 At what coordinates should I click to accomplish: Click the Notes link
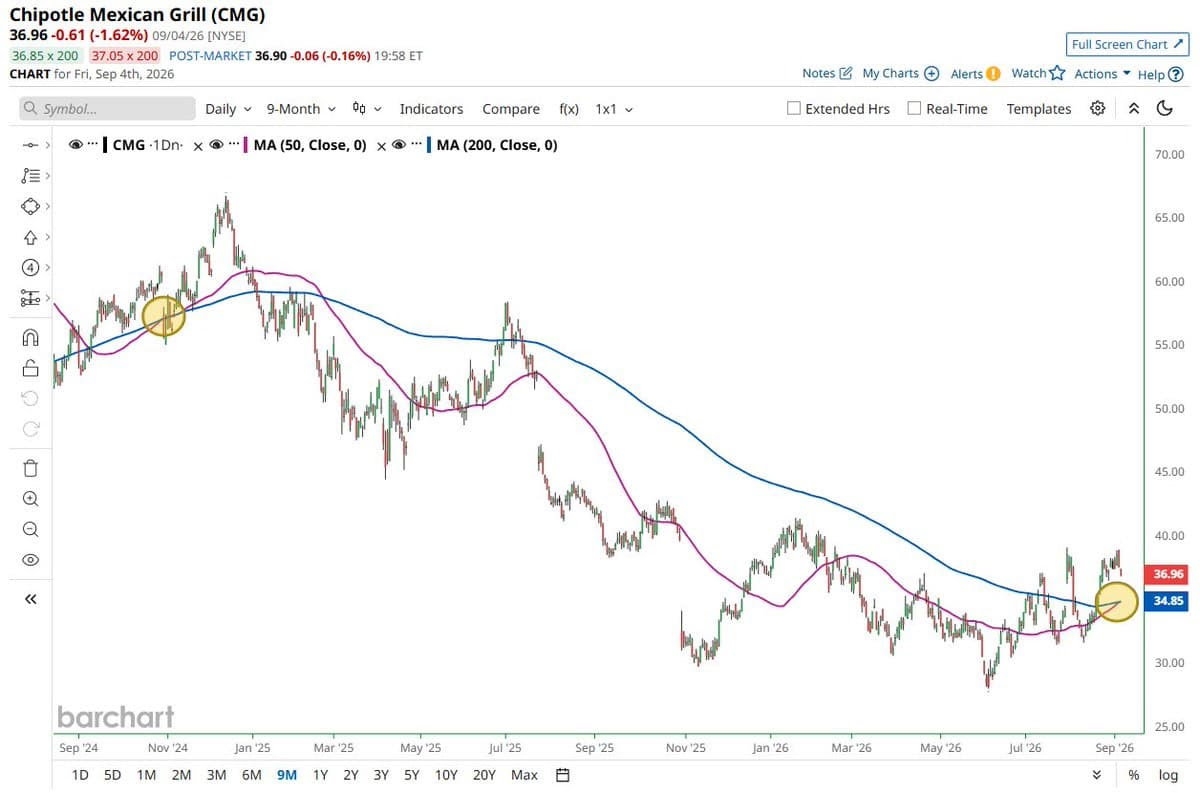click(818, 73)
